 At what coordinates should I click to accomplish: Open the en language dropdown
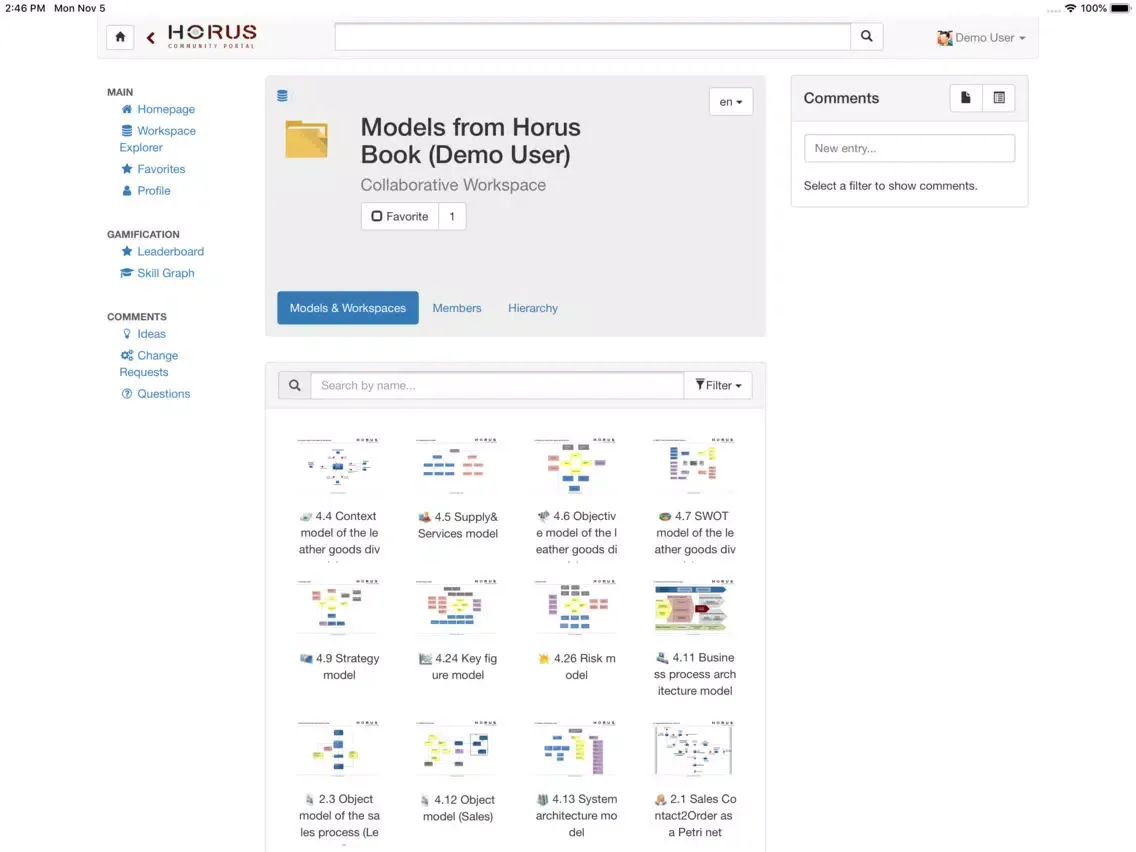730,101
